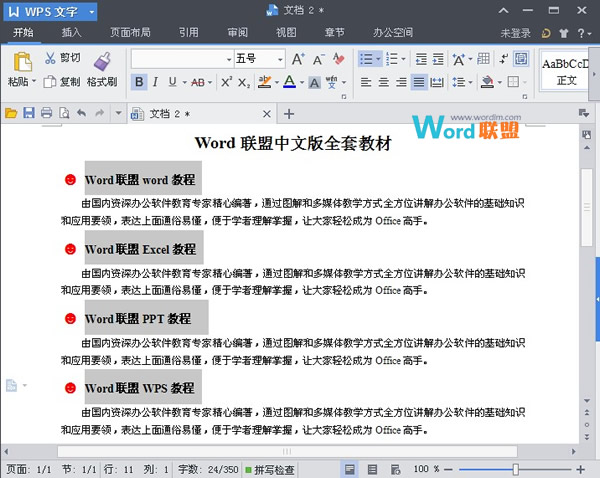Screen dimensions: 600x478
Task: Click the superscript X² icon
Action: (227, 82)
